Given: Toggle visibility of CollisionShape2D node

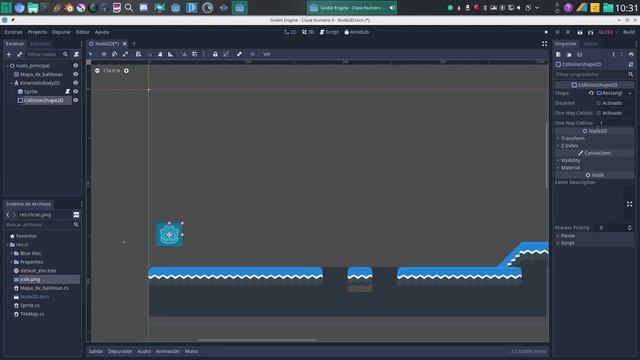Looking at the screenshot, I should pos(76,100).
